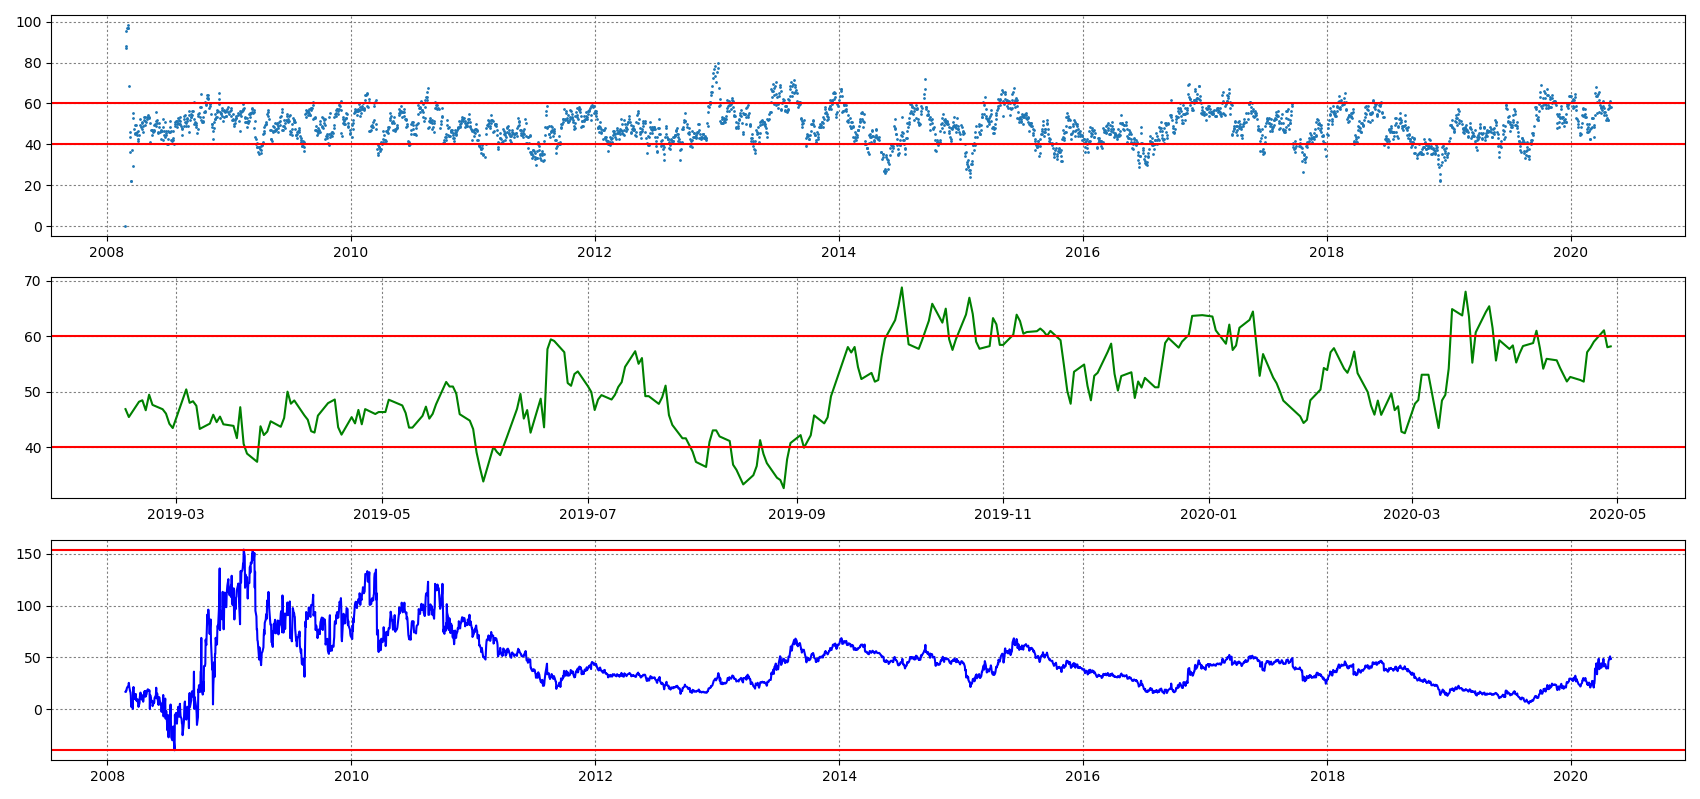Click the 2008 label under bottom blue chart
This screenshot has height=799, width=1700.
pyautogui.click(x=107, y=776)
